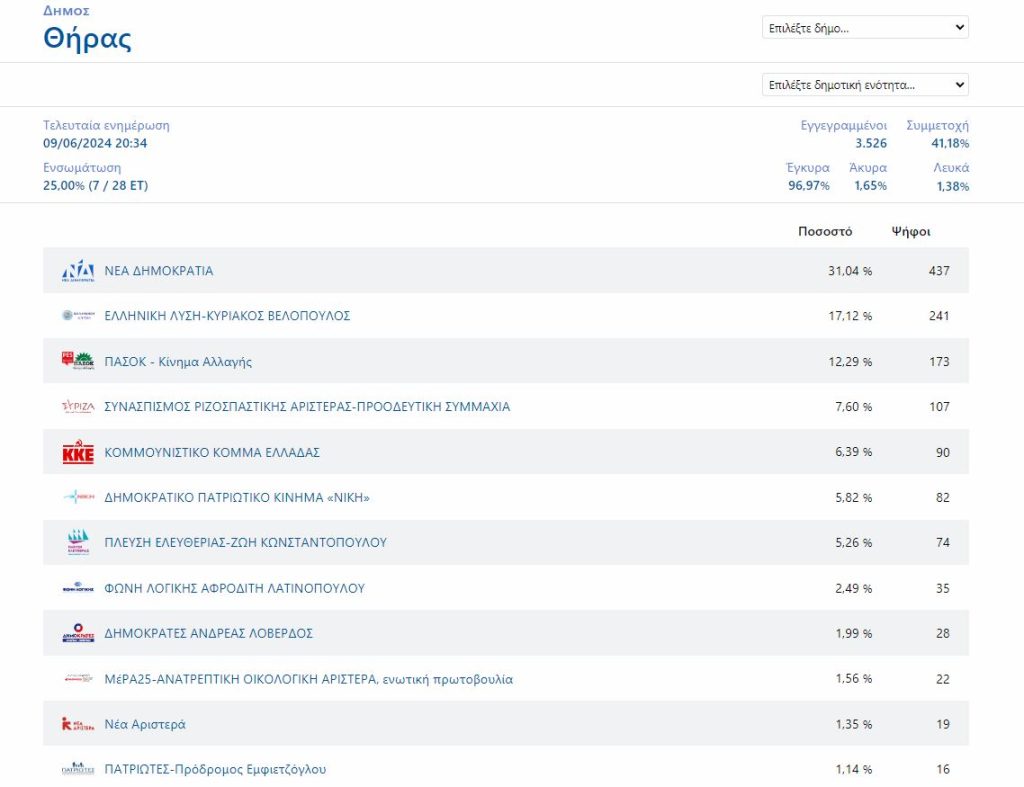Open the 'Επιλέξτε δήμο...' dropdown
Screen dimensions: 1024x787
pos(865,27)
